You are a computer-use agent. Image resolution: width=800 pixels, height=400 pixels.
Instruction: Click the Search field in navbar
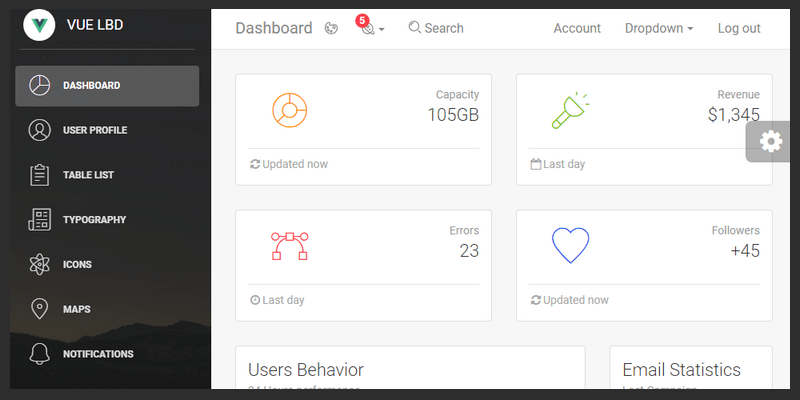point(437,28)
